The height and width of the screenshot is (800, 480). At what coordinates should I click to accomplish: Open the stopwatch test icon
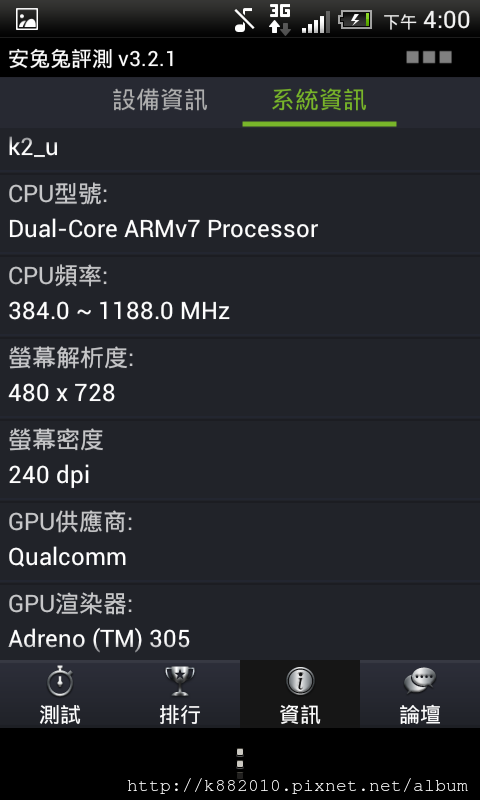(60, 681)
